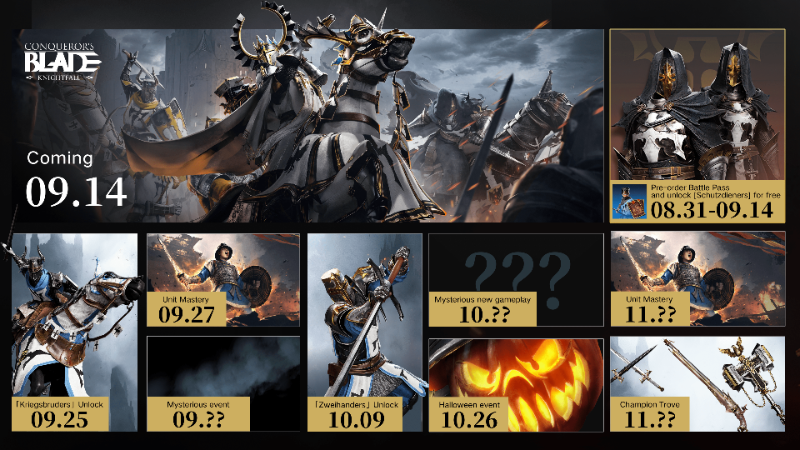
Task: Click the mounted knight hero banner
Action: pyautogui.click(x=308, y=126)
